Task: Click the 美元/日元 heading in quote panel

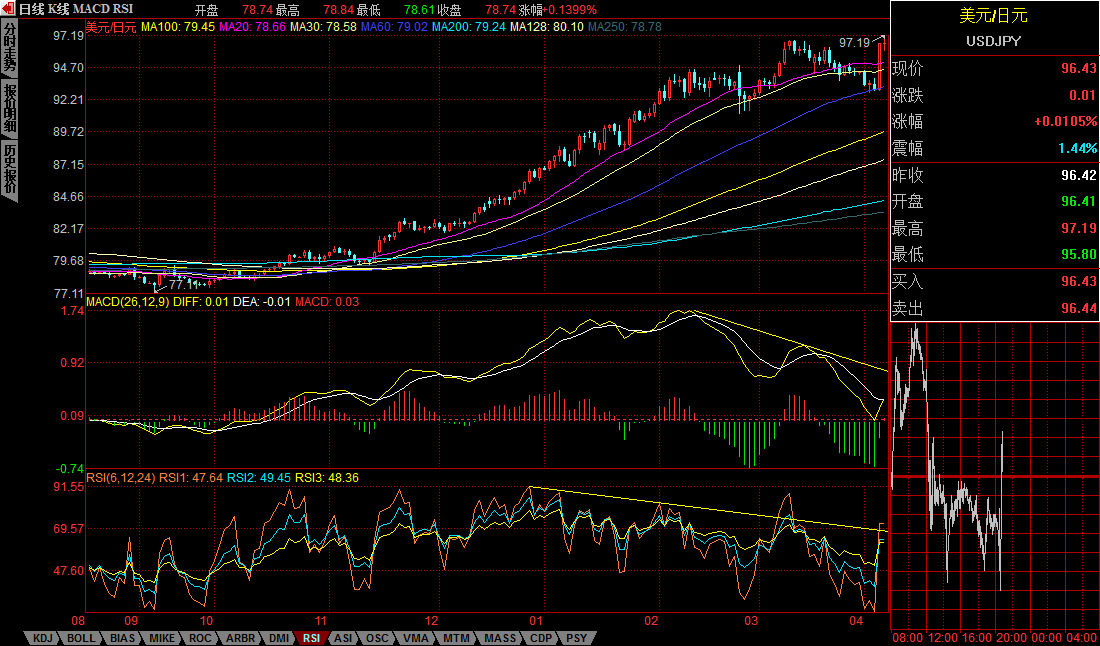Action: click(x=993, y=16)
